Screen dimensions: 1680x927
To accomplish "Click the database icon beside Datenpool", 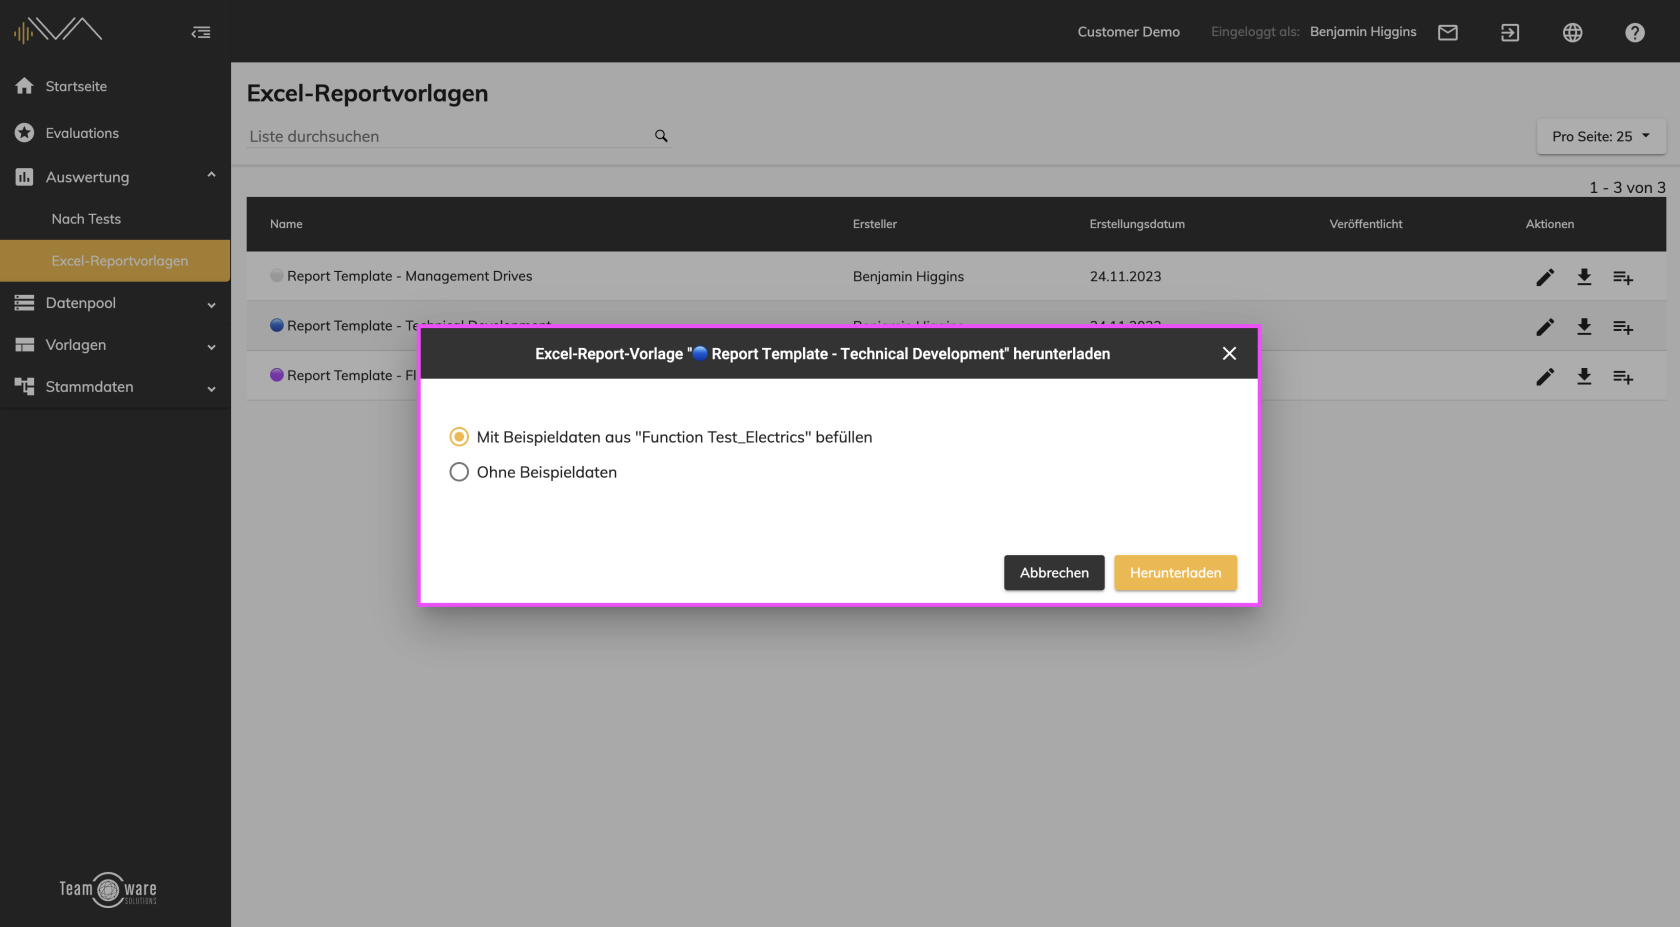I will [x=25, y=303].
